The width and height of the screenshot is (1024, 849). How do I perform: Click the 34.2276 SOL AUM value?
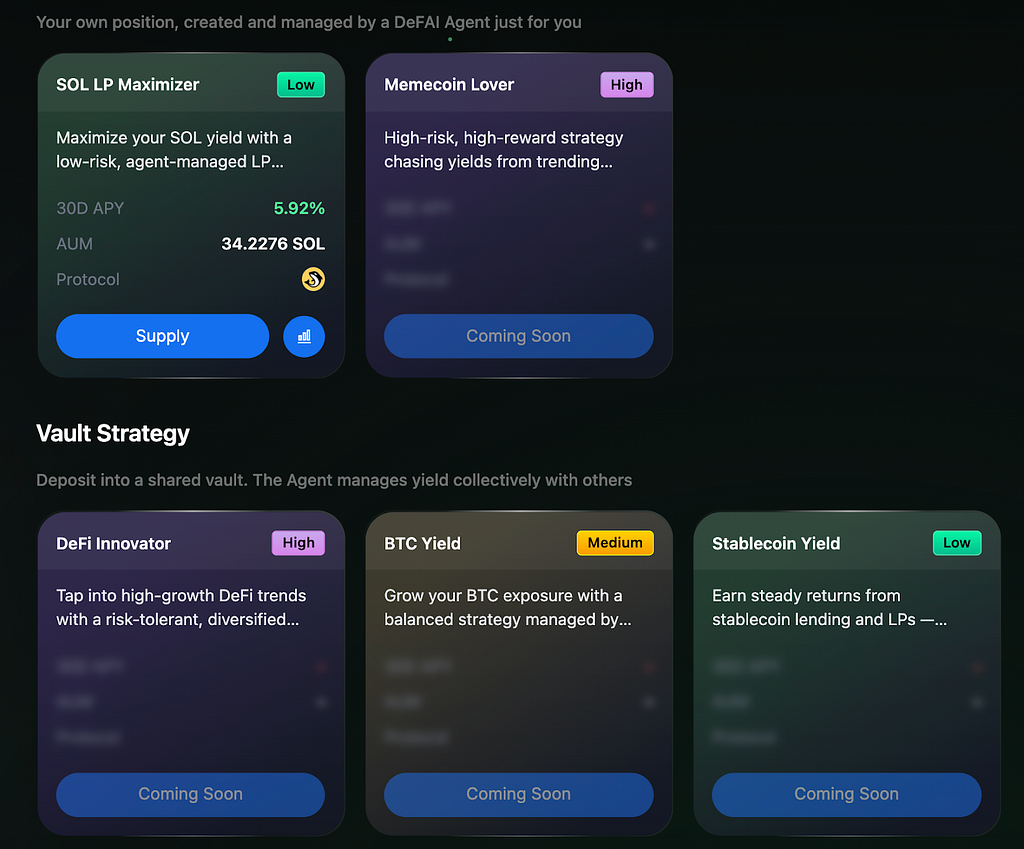click(x=273, y=244)
